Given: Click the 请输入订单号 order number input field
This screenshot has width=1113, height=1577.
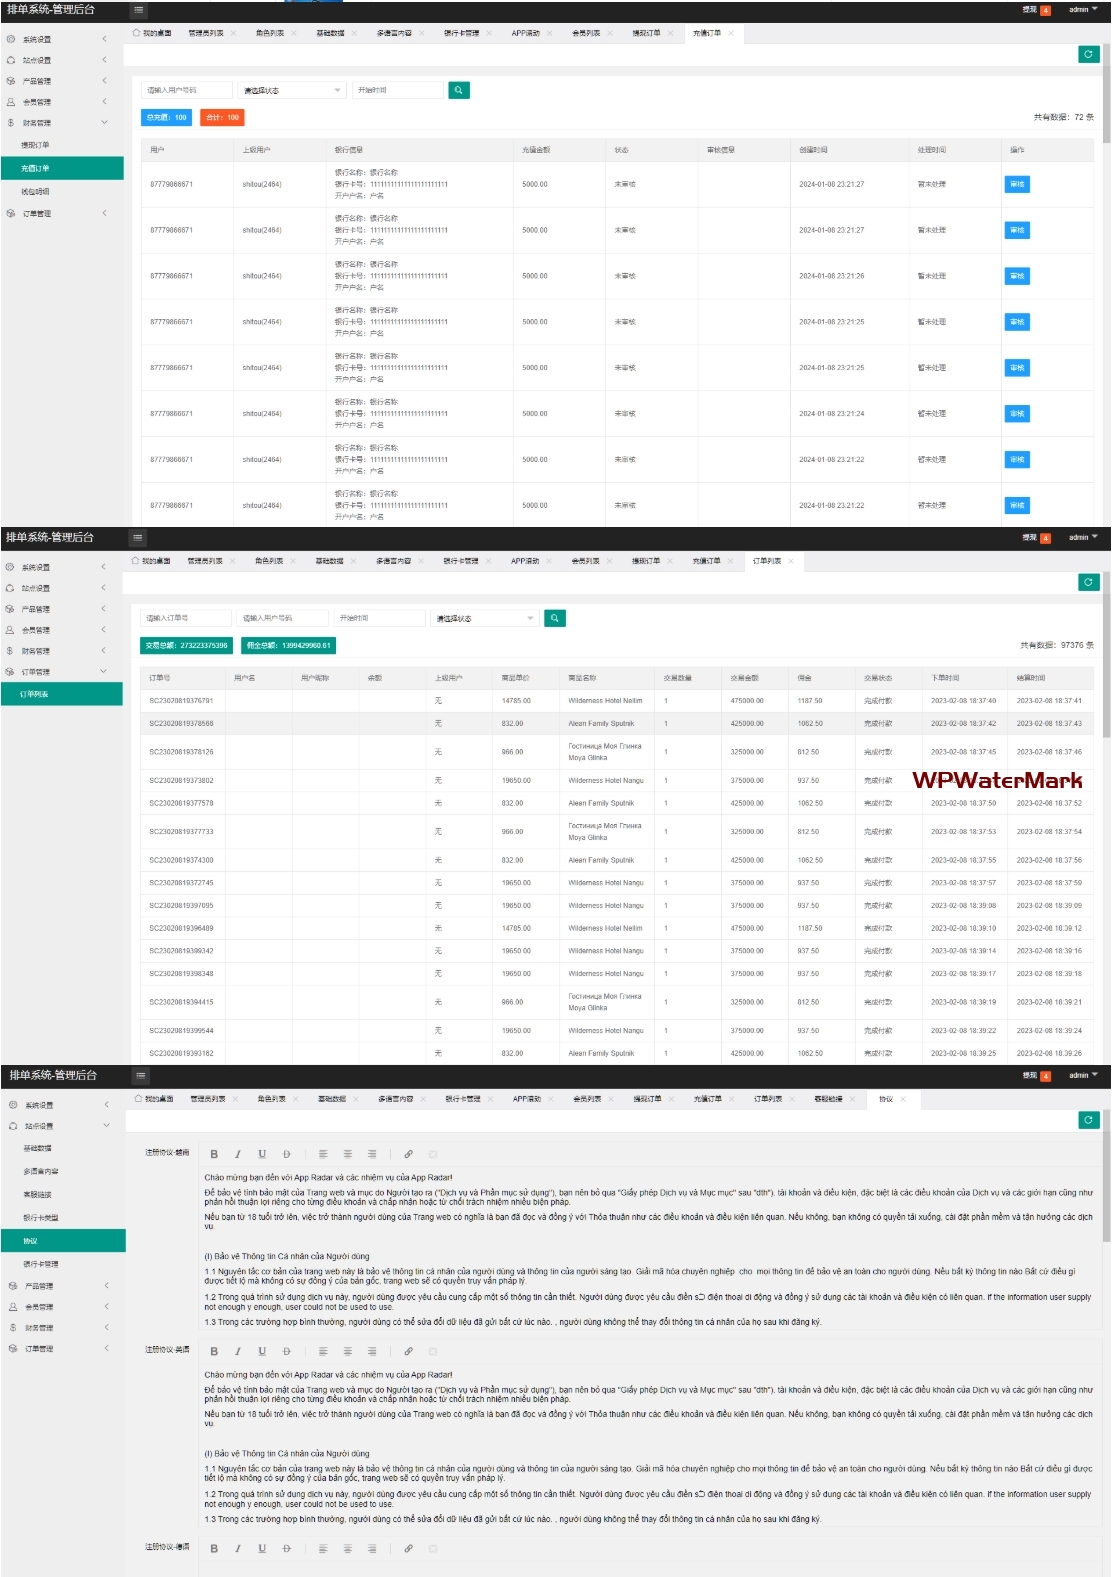Looking at the screenshot, I should tap(186, 618).
